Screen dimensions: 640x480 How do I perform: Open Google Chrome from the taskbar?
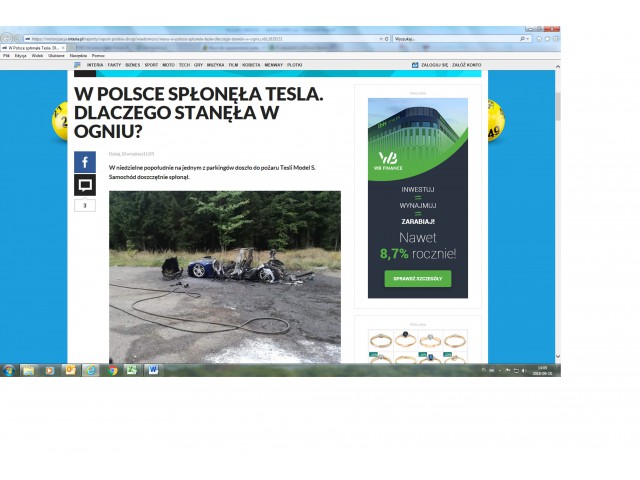pyautogui.click(x=112, y=370)
